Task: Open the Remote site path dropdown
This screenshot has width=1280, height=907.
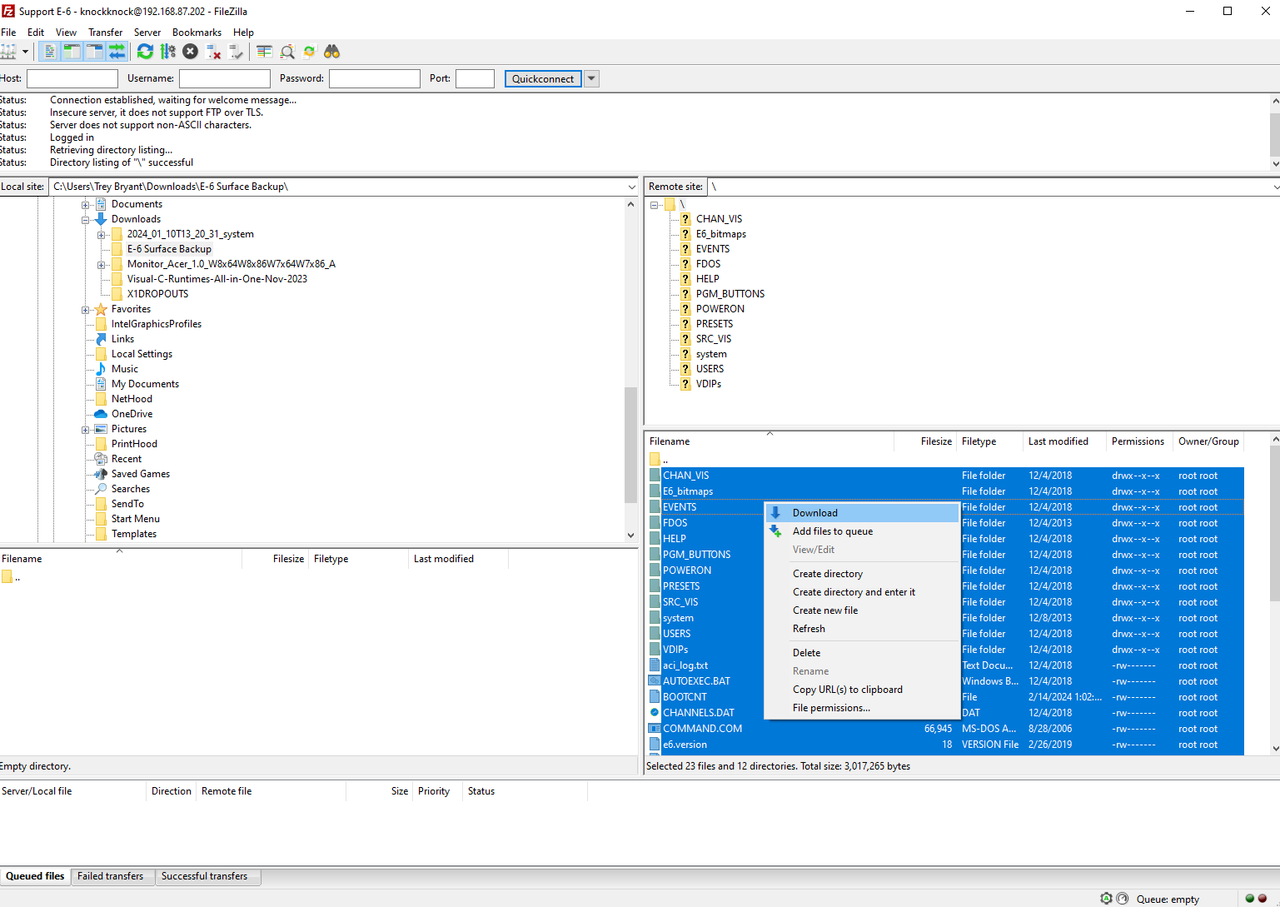Action: tap(1275, 187)
